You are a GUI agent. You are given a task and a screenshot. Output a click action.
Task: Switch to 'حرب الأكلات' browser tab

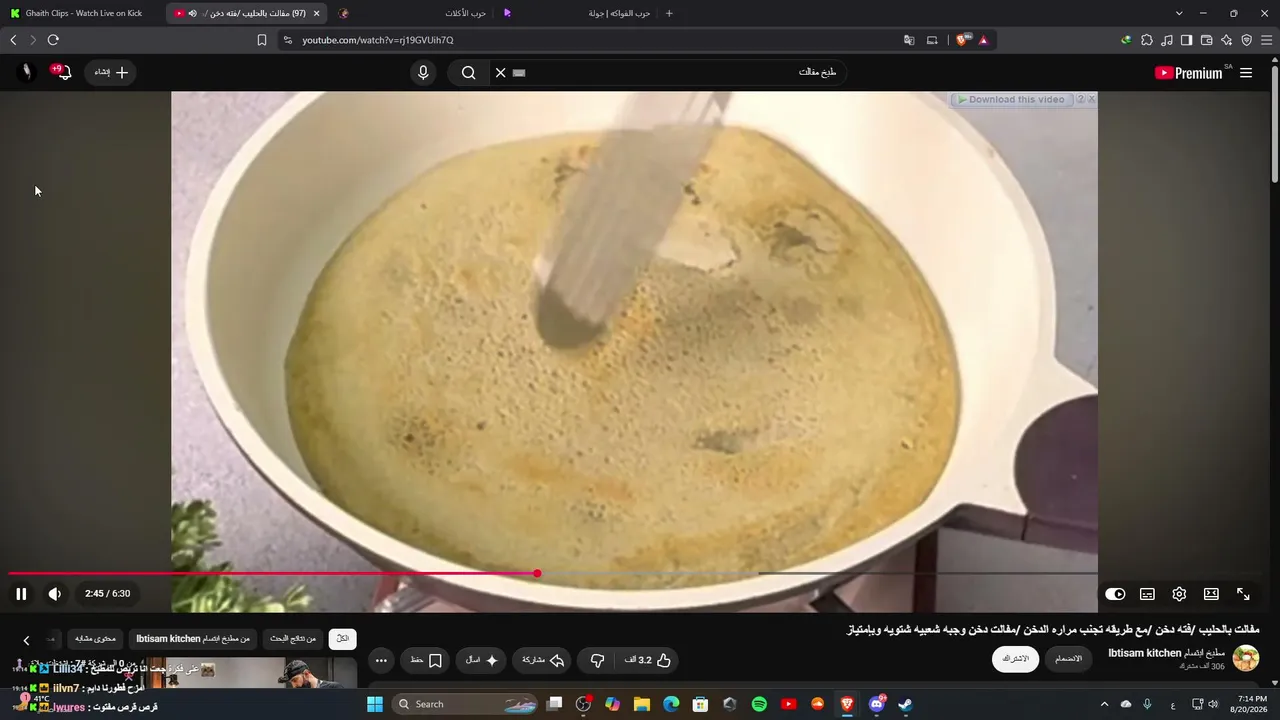point(412,13)
